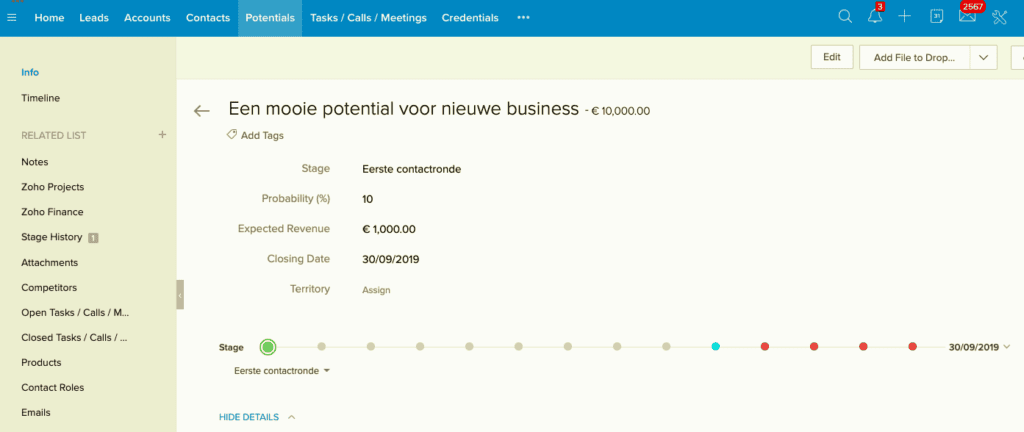Click the Edit button

tap(831, 58)
